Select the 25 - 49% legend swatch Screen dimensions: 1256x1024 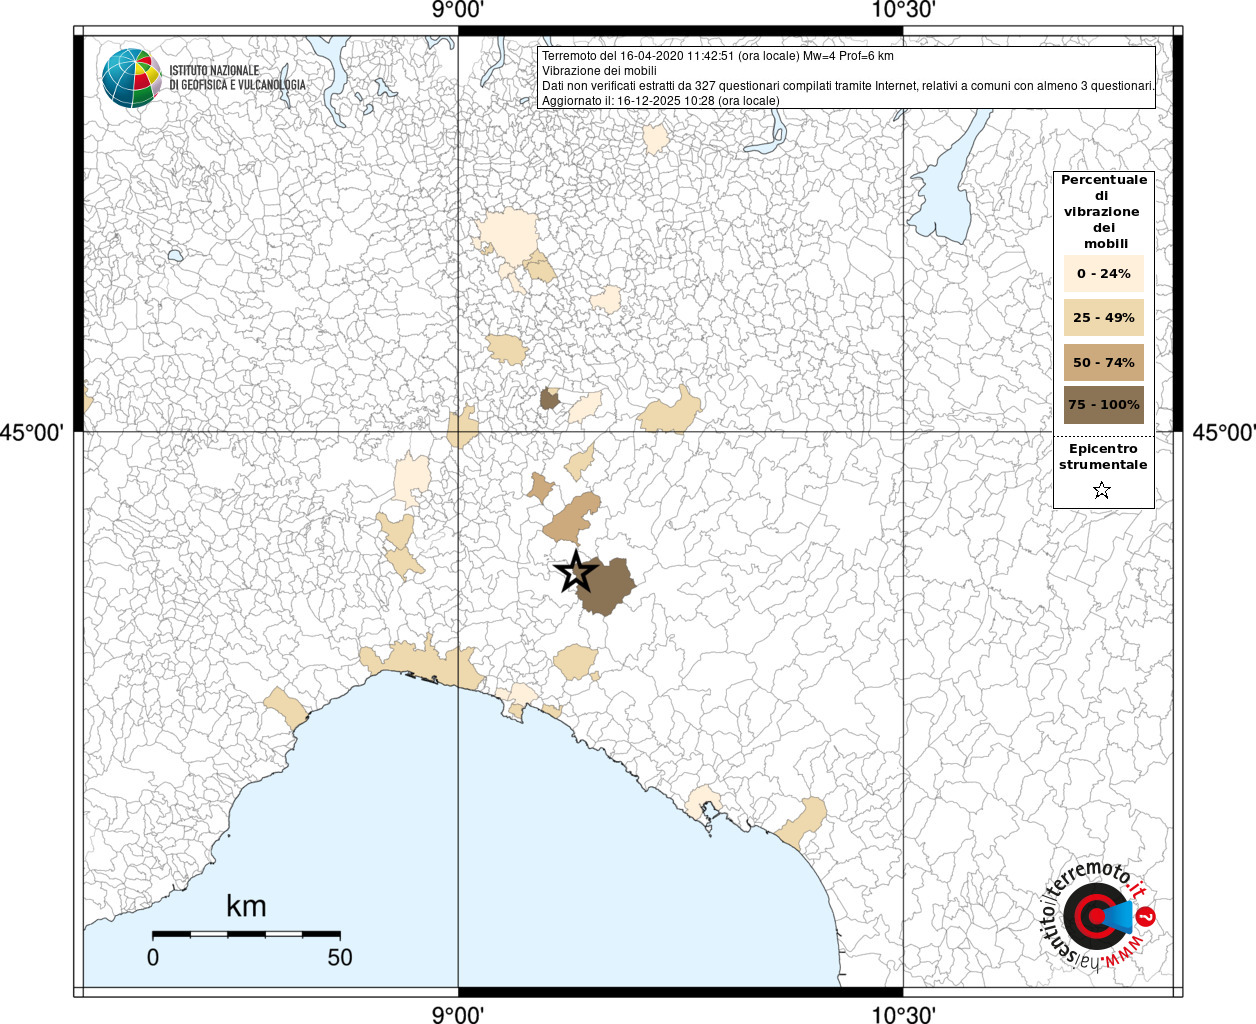coord(1104,317)
